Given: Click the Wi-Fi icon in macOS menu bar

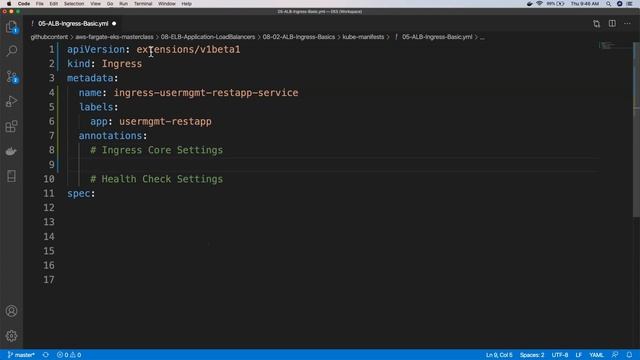Looking at the screenshot, I should click(x=539, y=4).
